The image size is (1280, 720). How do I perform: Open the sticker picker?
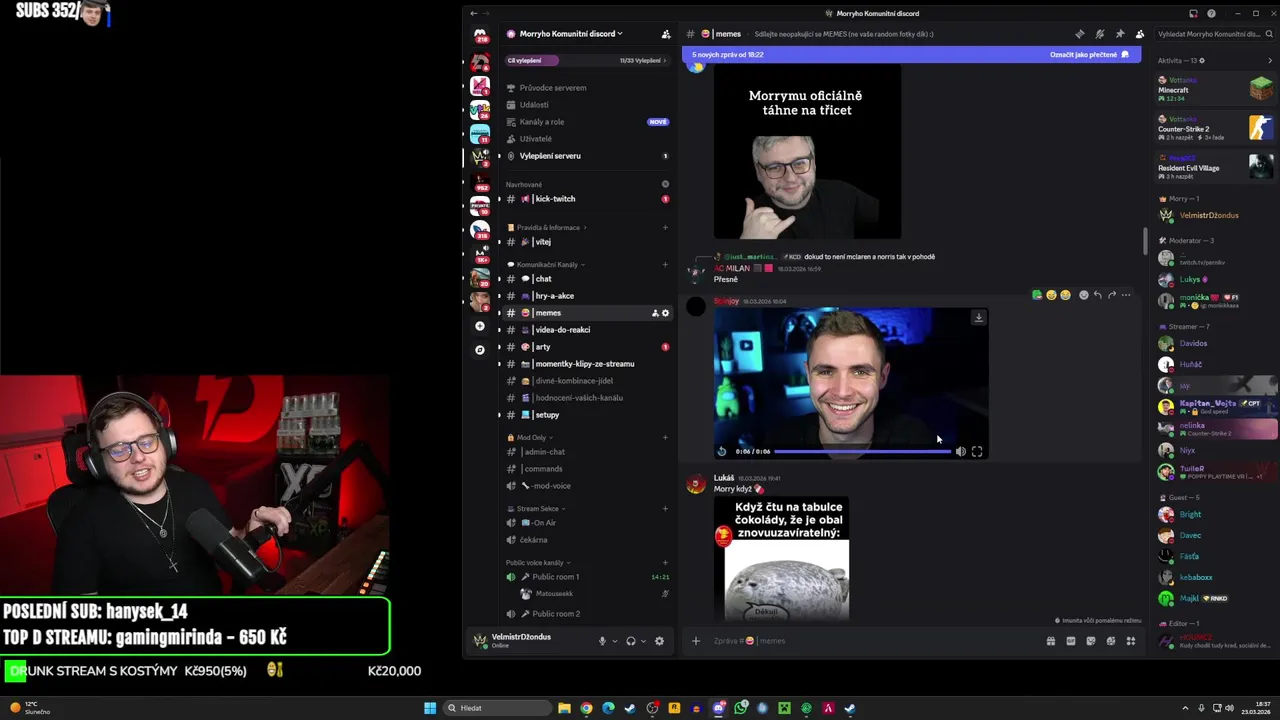point(1091,641)
